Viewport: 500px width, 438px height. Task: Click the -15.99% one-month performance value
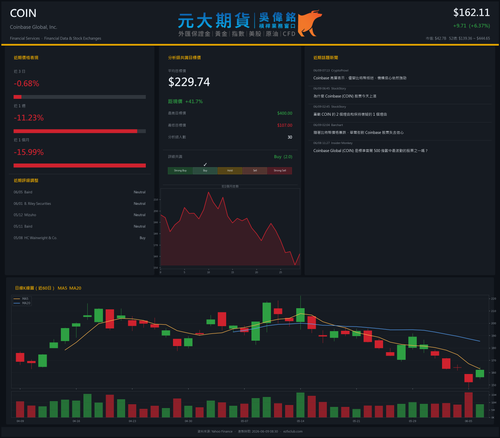point(29,152)
